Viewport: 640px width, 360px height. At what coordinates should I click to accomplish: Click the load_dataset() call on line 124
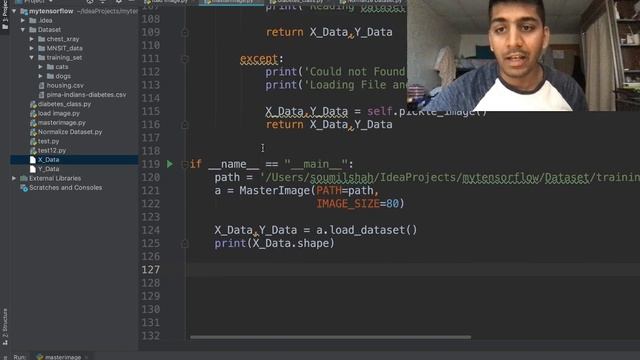(373, 230)
